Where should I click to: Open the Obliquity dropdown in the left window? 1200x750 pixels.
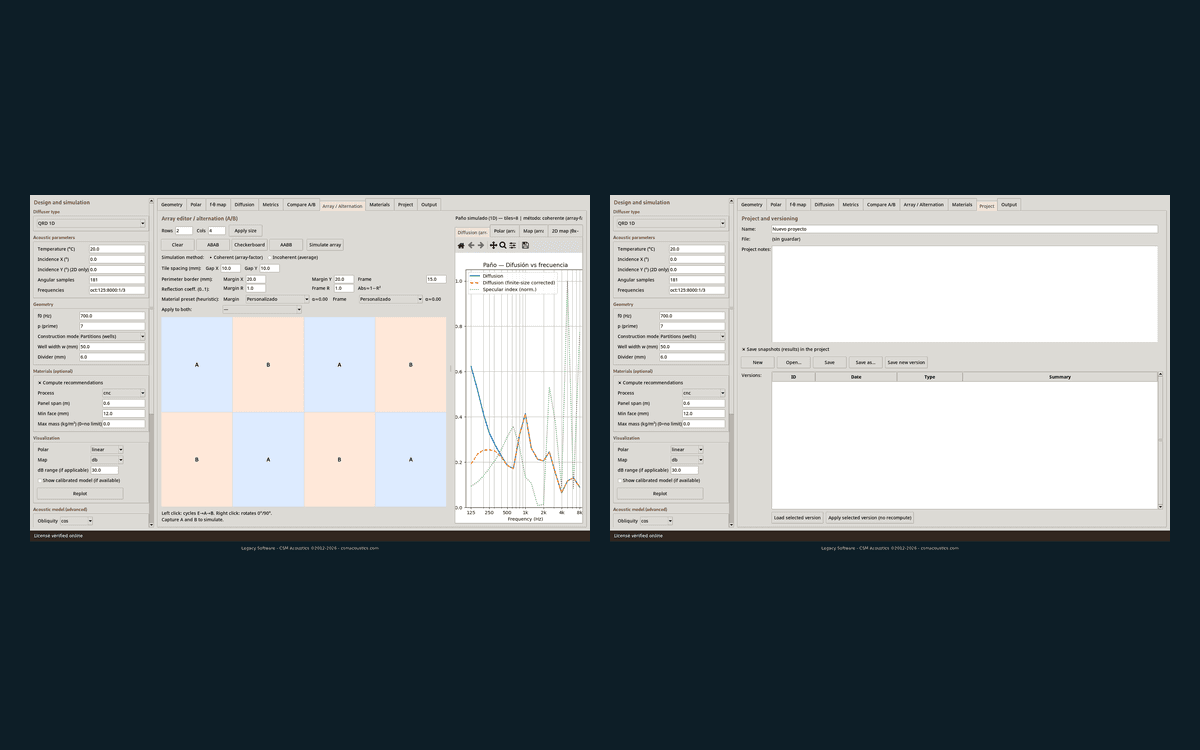pyautogui.click(x=76, y=521)
